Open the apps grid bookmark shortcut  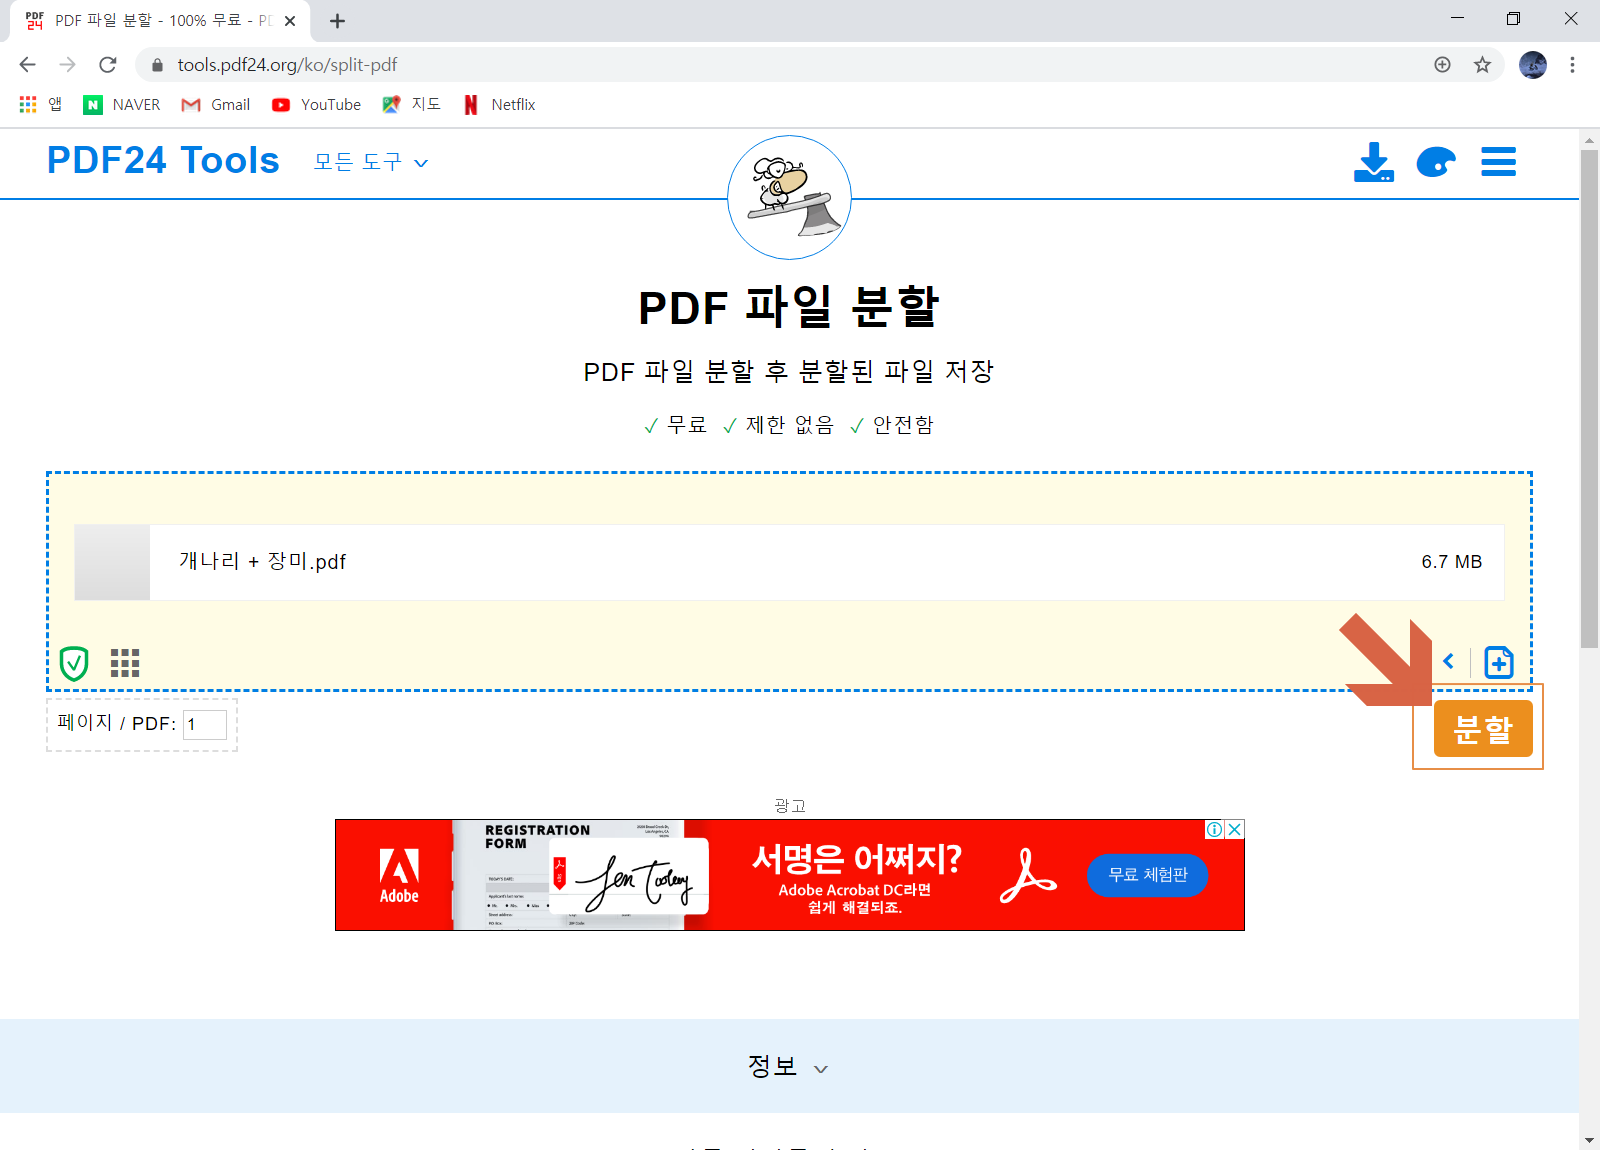tap(40, 104)
